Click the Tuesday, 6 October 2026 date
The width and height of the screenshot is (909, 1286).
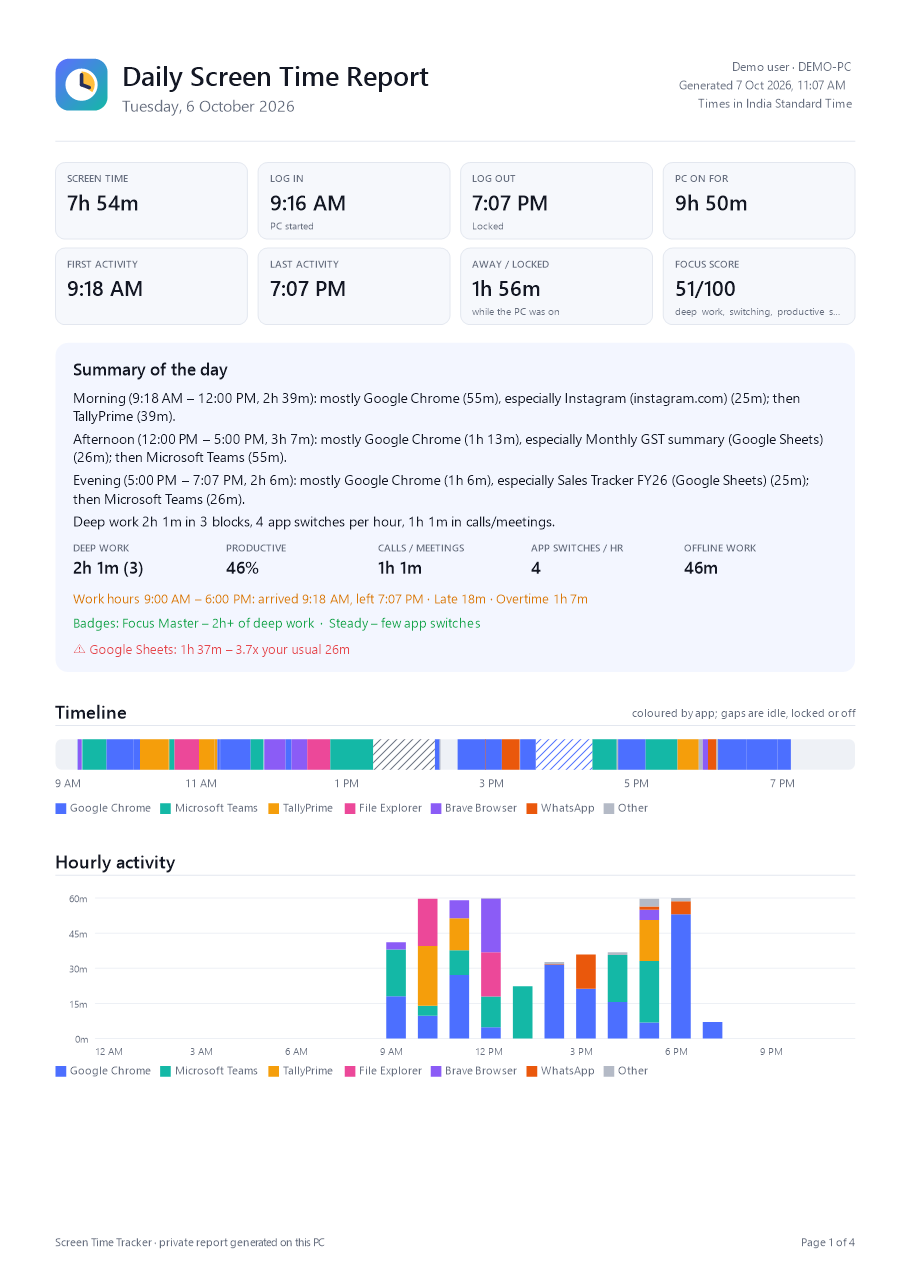(x=208, y=107)
